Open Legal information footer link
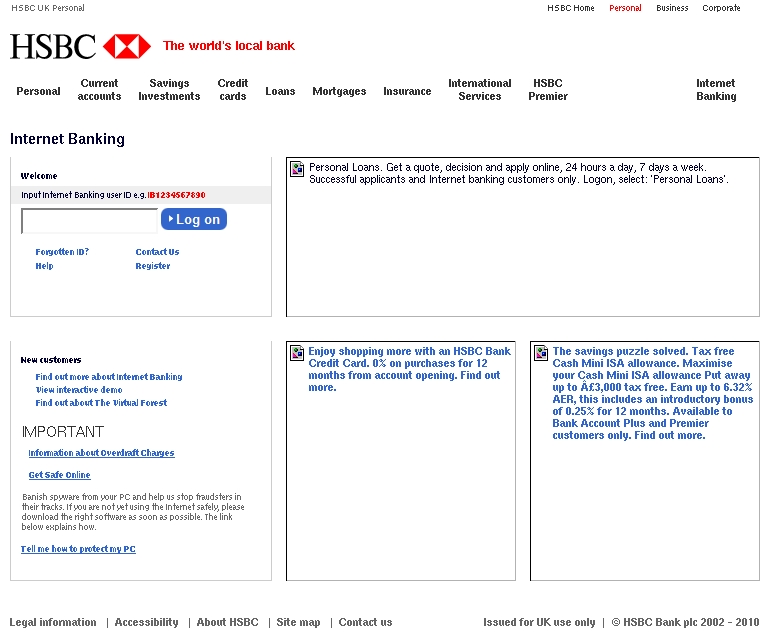760x643 pixels. pyautogui.click(x=53, y=622)
